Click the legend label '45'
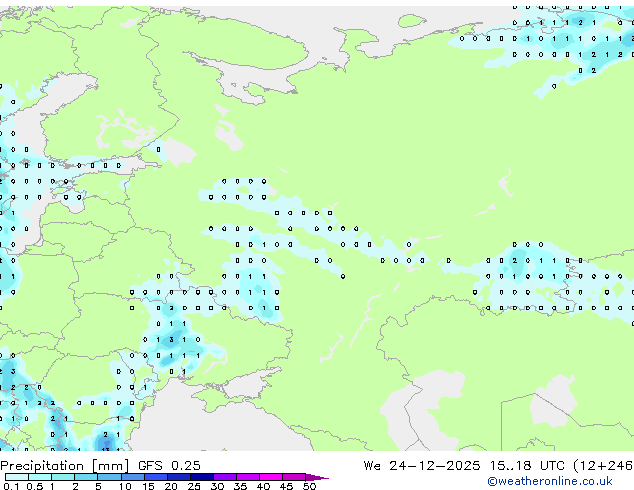Image resolution: width=634 pixels, height=490 pixels. click(x=286, y=486)
